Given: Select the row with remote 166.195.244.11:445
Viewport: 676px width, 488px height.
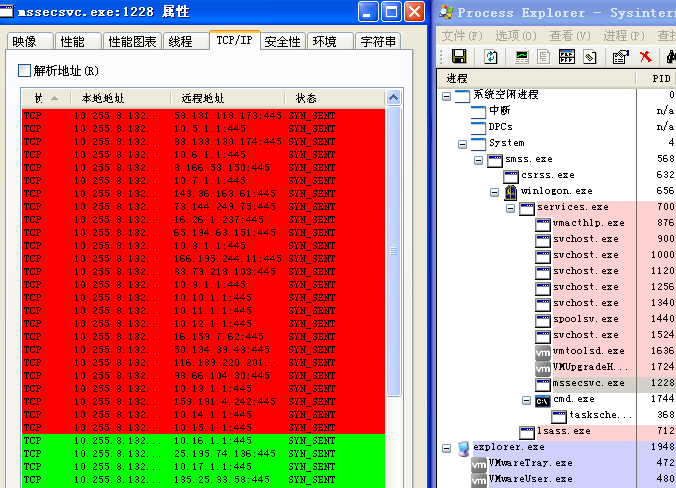Looking at the screenshot, I should click(x=203, y=259).
